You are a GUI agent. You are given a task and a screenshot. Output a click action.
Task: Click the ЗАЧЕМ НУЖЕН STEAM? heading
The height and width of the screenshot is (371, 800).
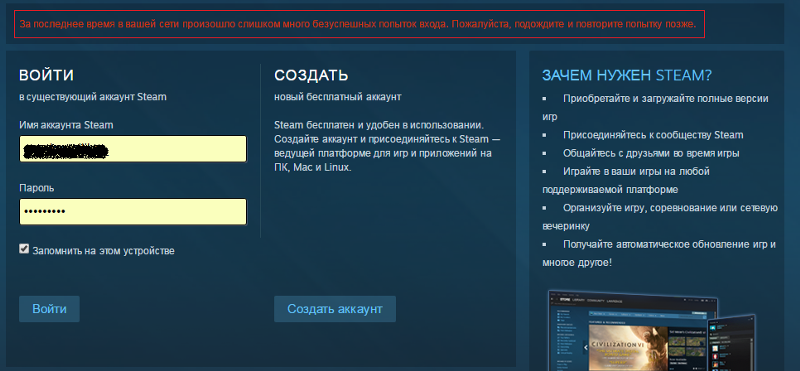coord(627,76)
